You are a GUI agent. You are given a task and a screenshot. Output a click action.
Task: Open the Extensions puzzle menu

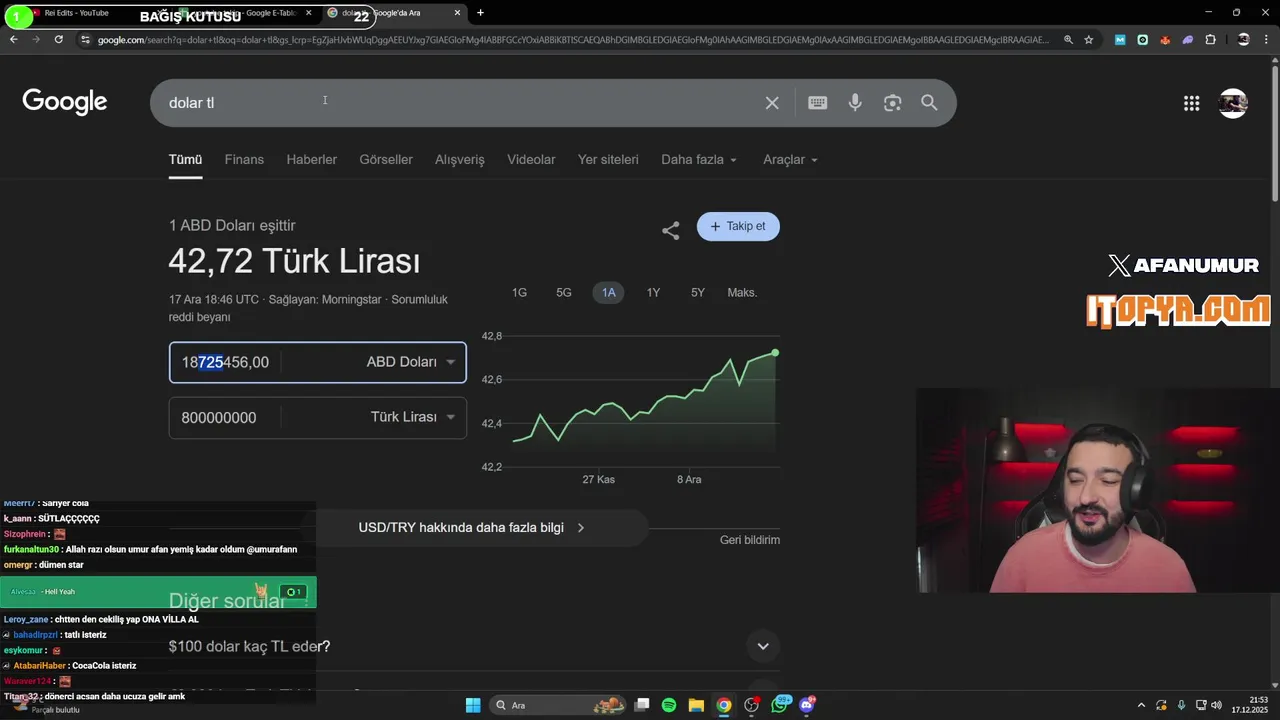coord(1210,39)
